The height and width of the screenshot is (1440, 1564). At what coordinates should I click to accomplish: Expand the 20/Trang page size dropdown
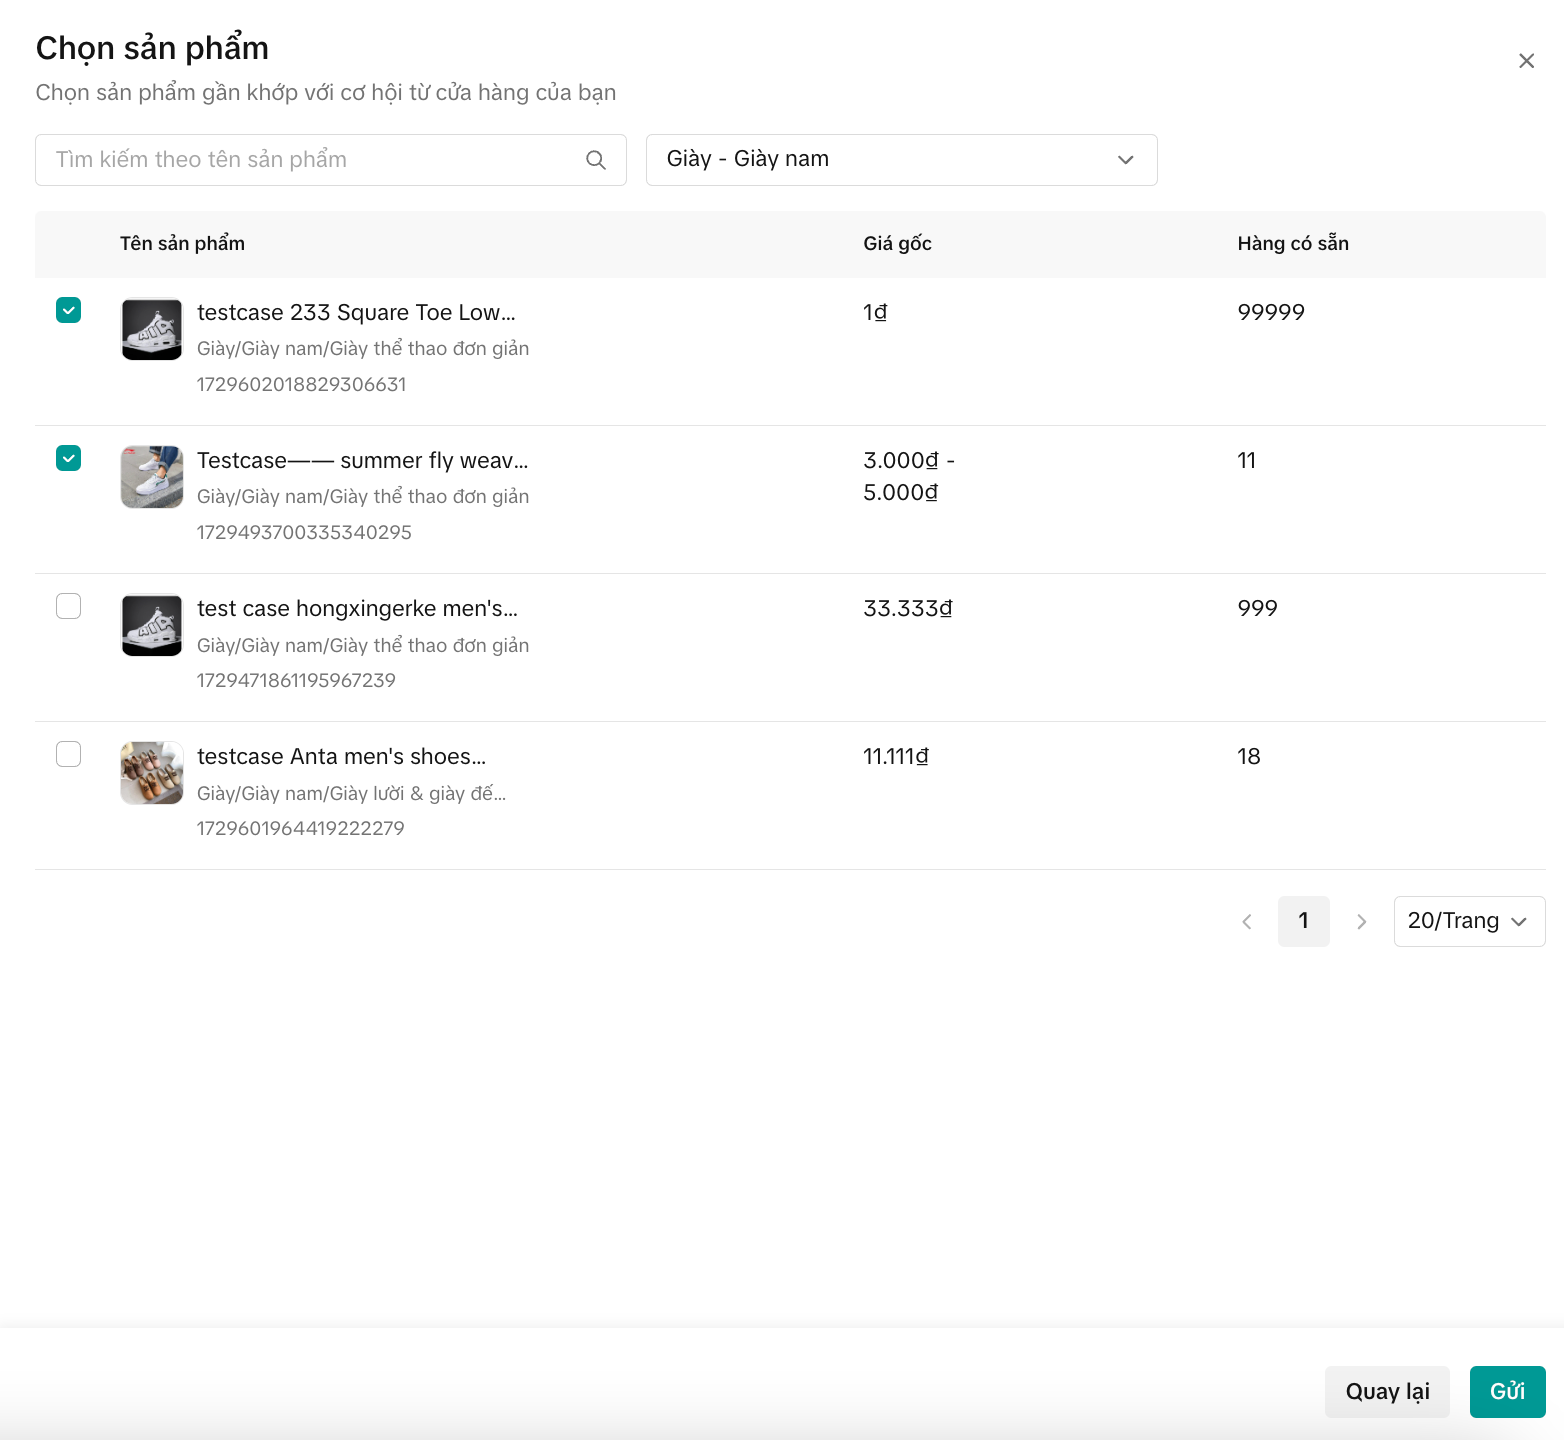tap(1468, 921)
